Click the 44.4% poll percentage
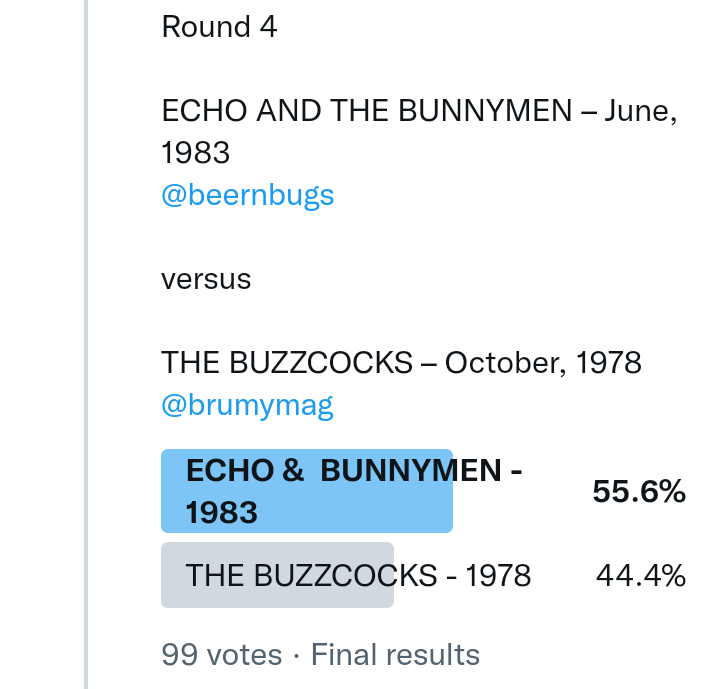This screenshot has height=689, width=720. pos(640,575)
